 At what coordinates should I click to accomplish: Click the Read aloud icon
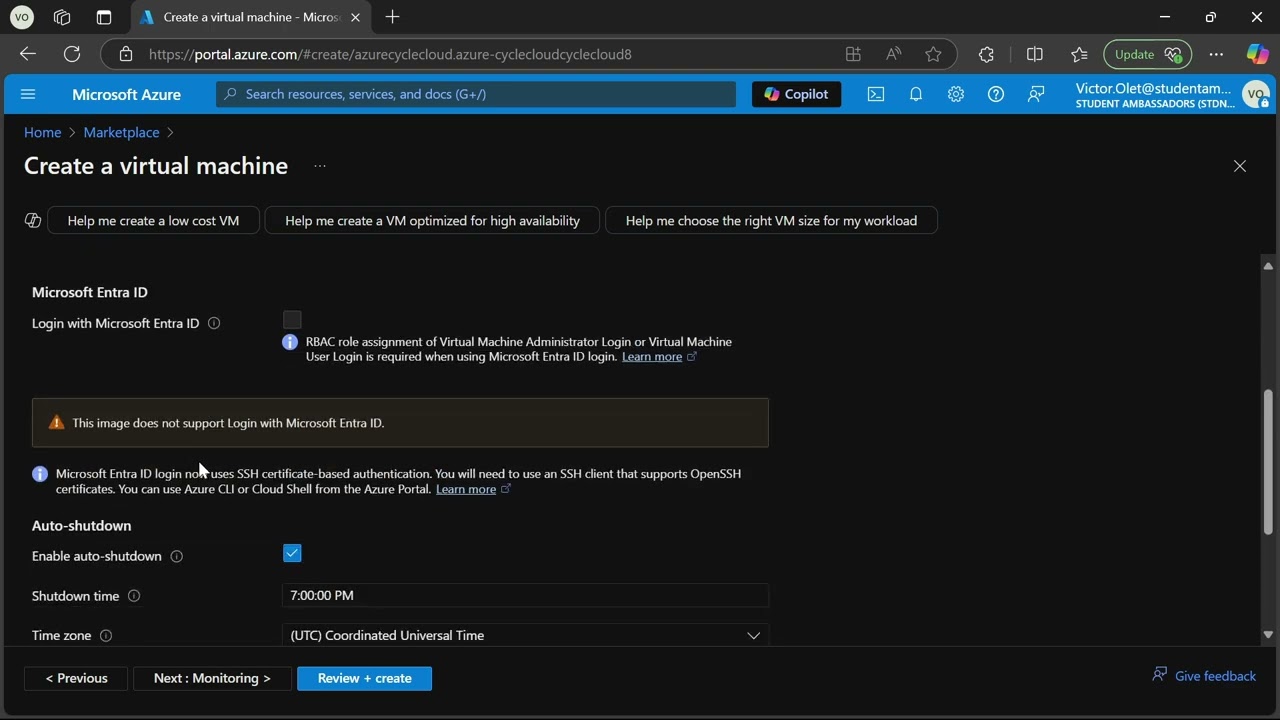point(893,54)
